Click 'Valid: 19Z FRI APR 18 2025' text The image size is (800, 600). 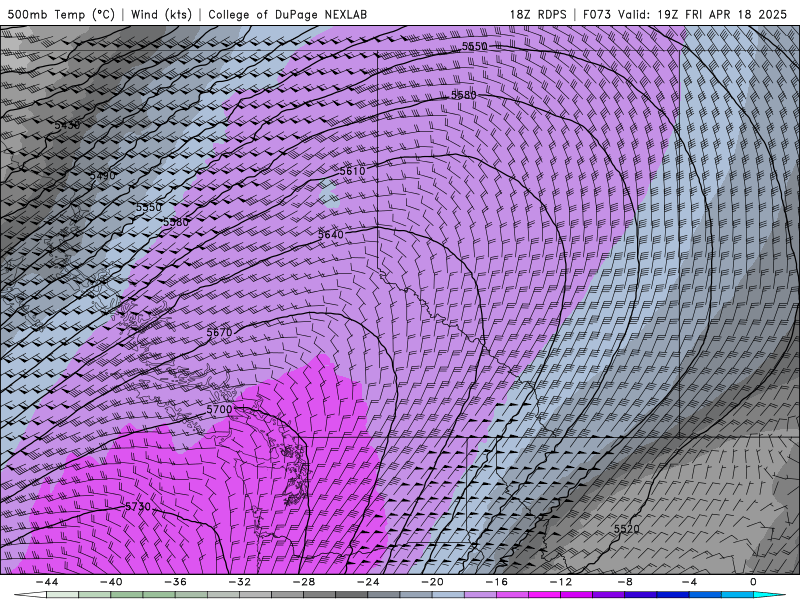[703, 14]
